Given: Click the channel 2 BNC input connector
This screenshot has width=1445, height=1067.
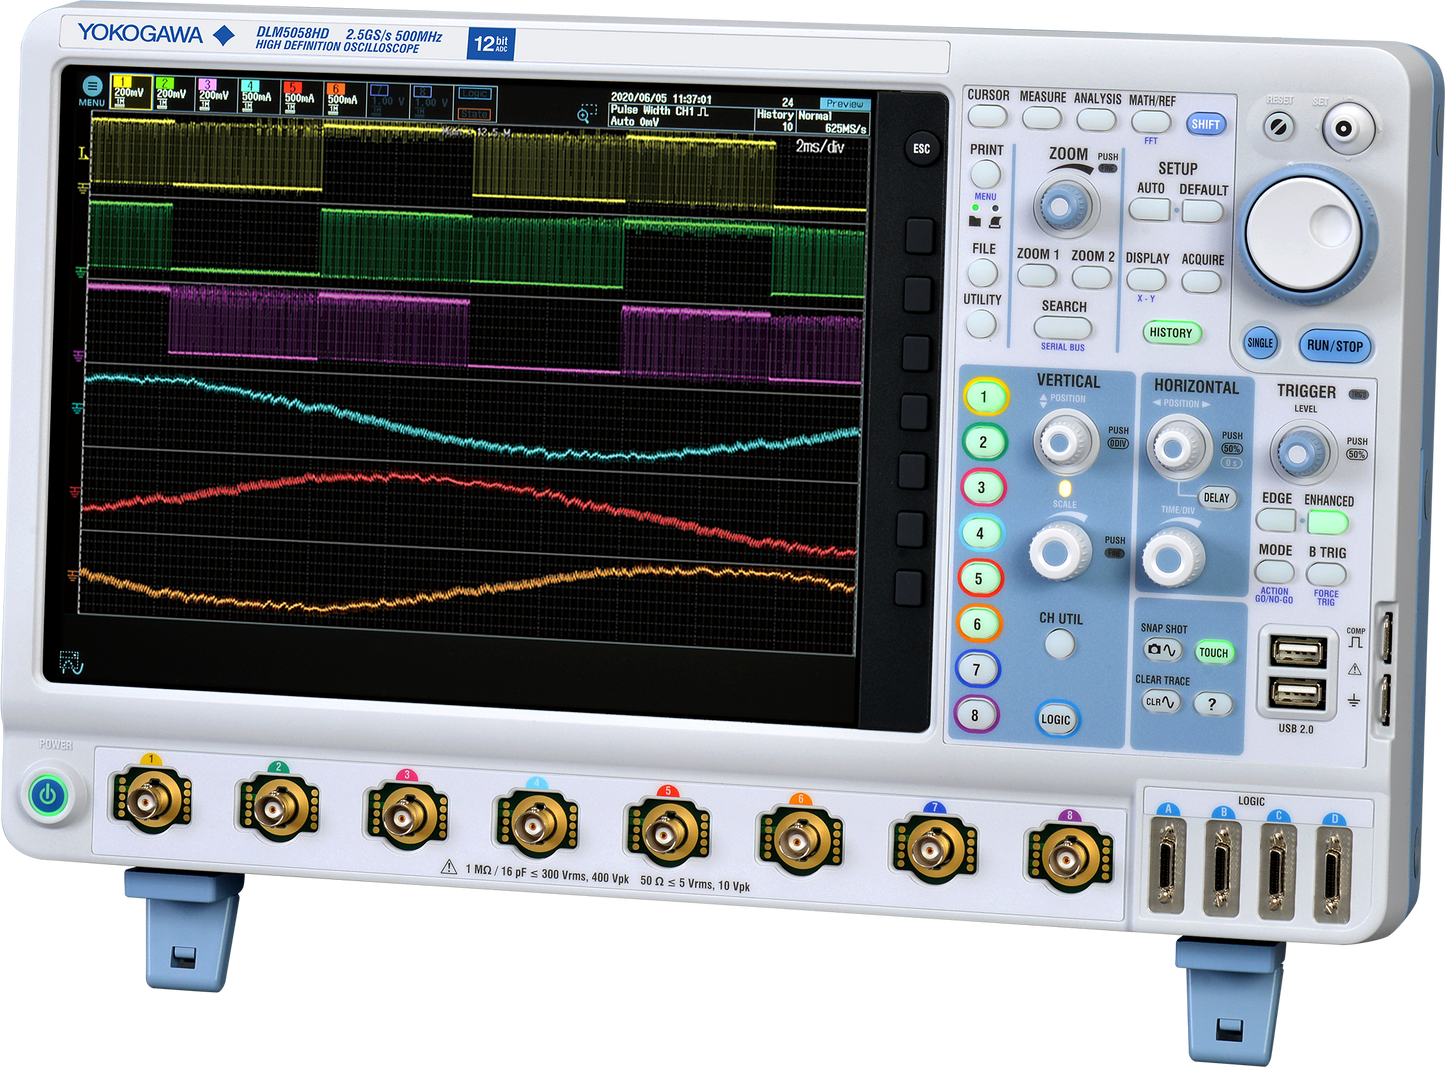Looking at the screenshot, I should point(277,808).
